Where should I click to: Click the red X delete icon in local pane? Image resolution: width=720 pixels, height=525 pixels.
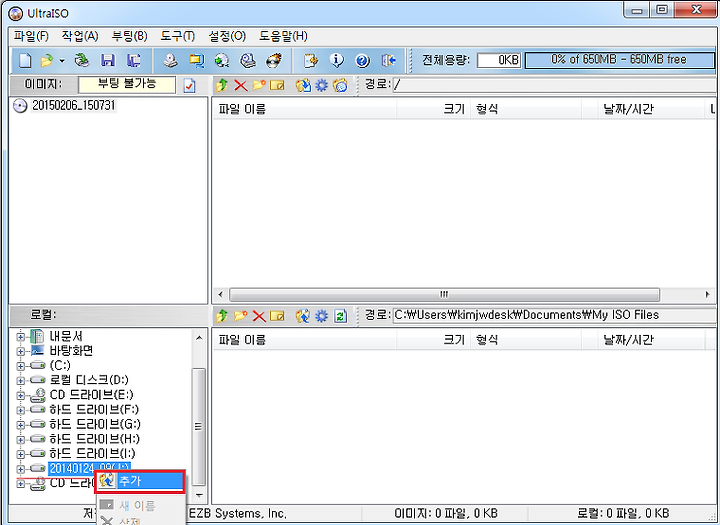pyautogui.click(x=259, y=316)
